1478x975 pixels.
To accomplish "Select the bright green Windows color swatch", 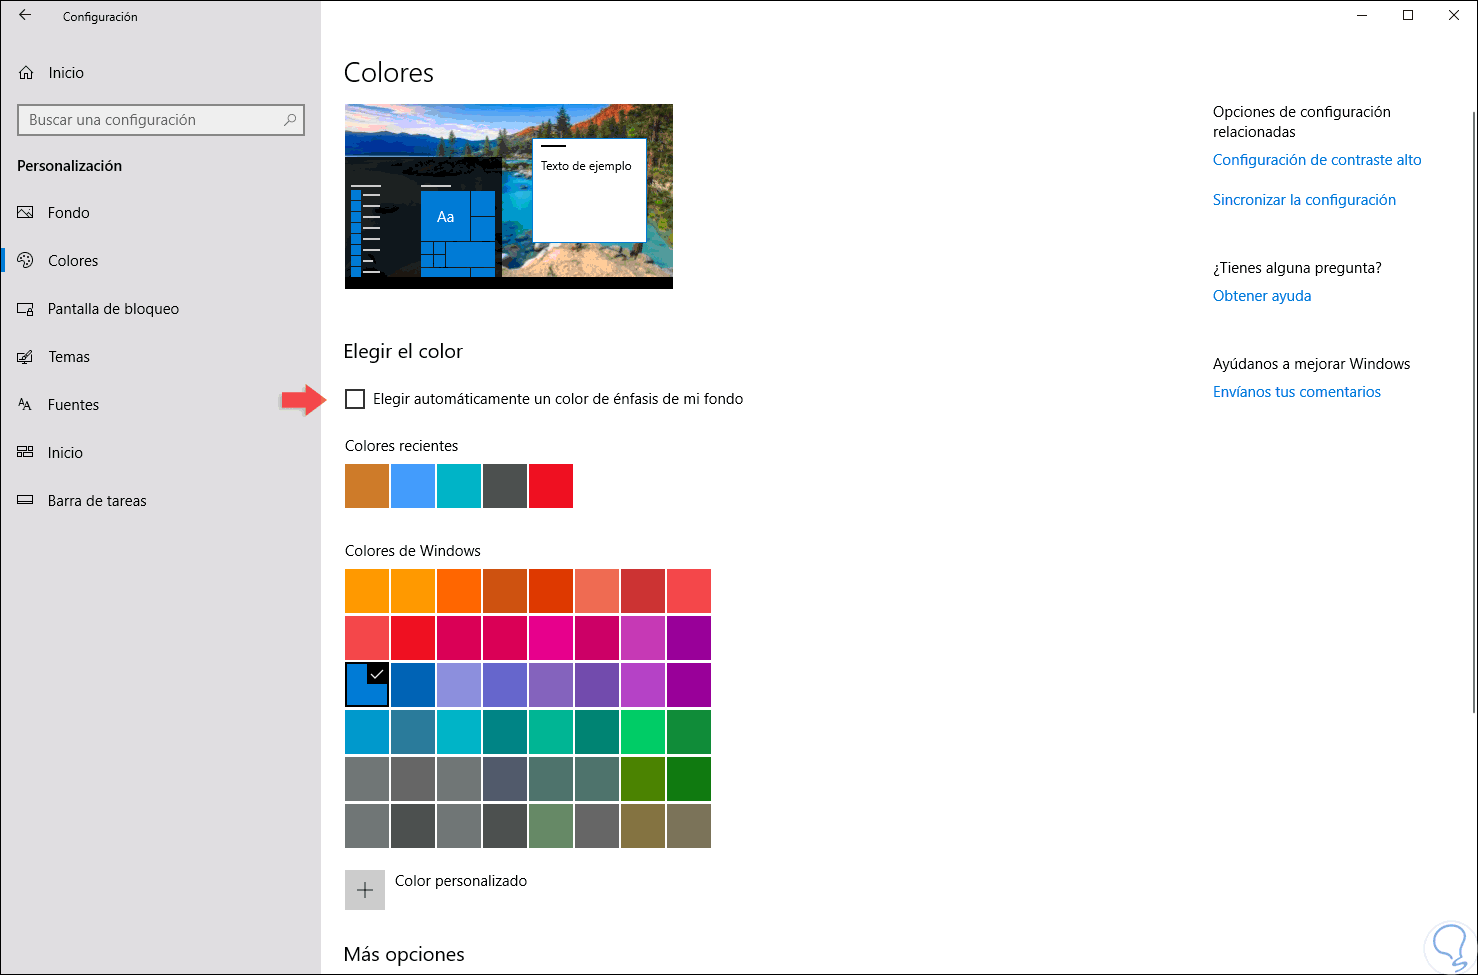I will pyautogui.click(x=643, y=732).
